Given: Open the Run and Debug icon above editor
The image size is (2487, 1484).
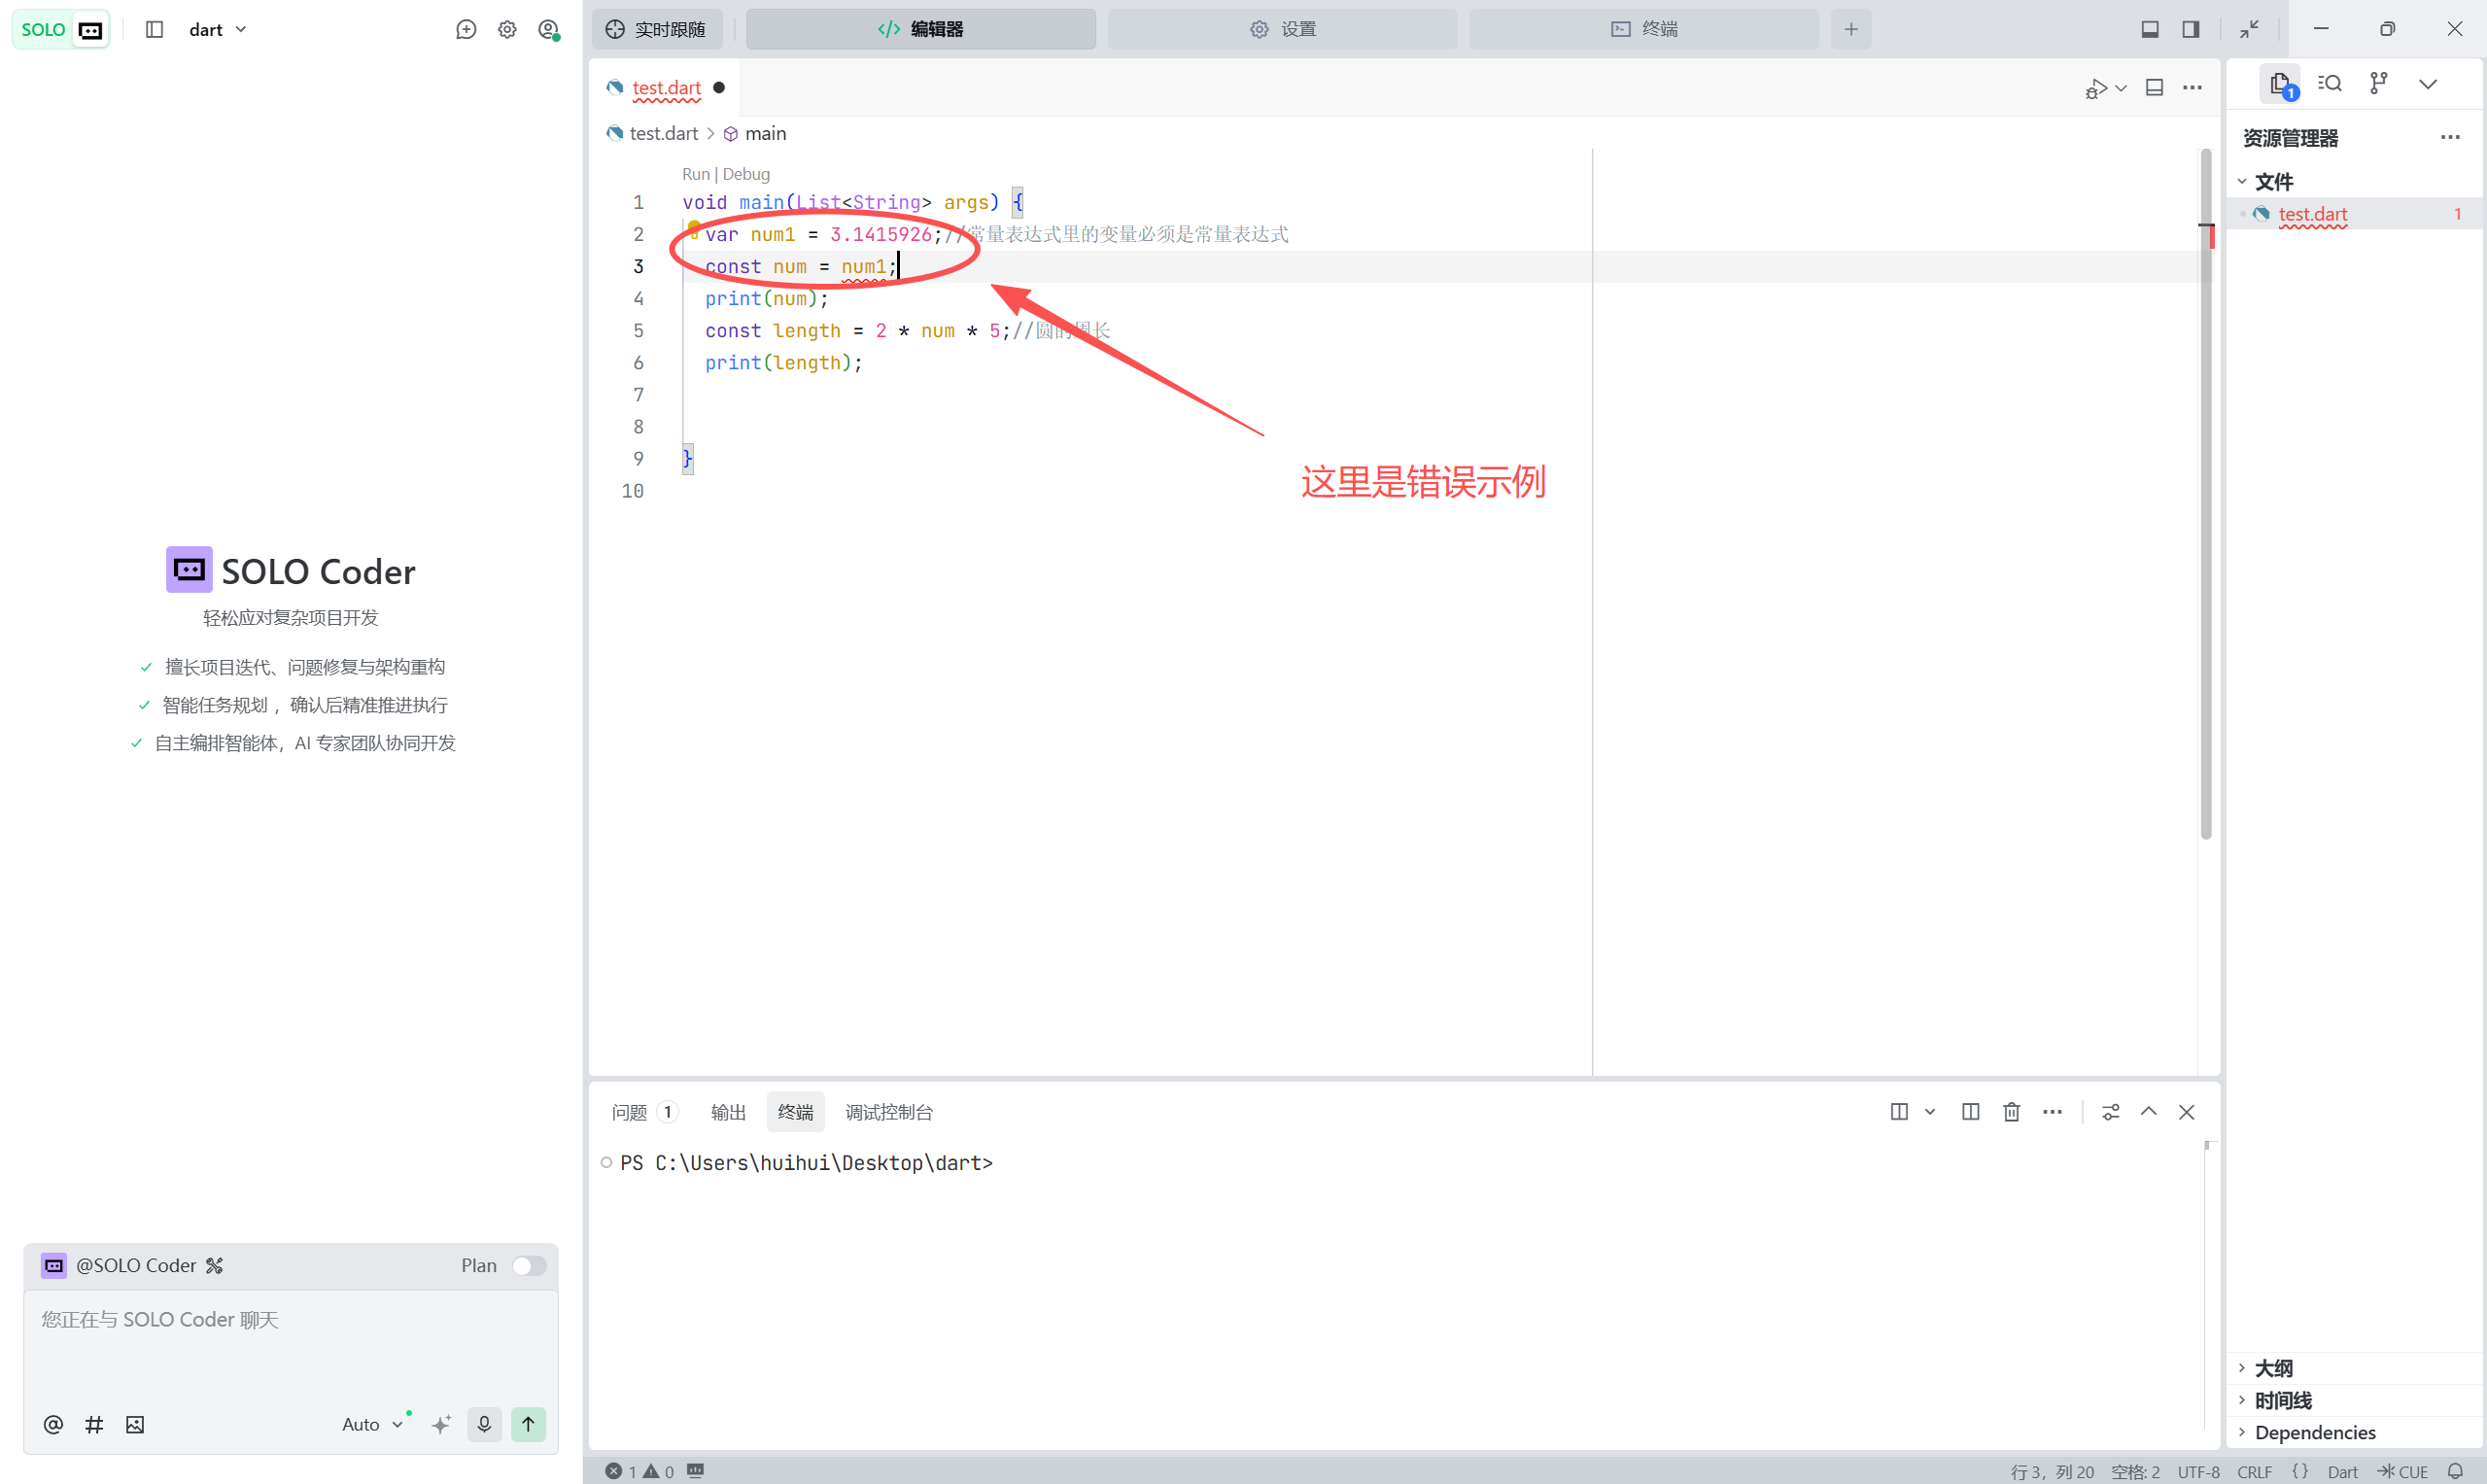Looking at the screenshot, I should pos(2096,88).
